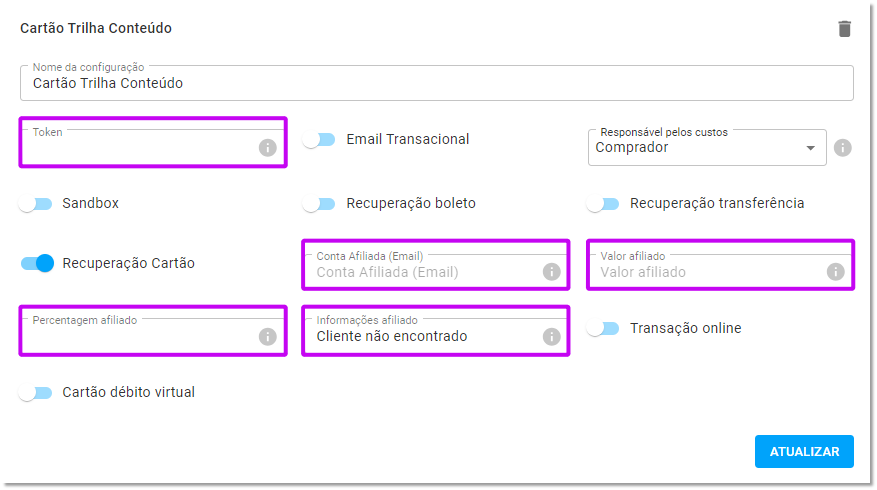Enable Recuperação transferência switch
877x490 pixels.
(x=603, y=203)
